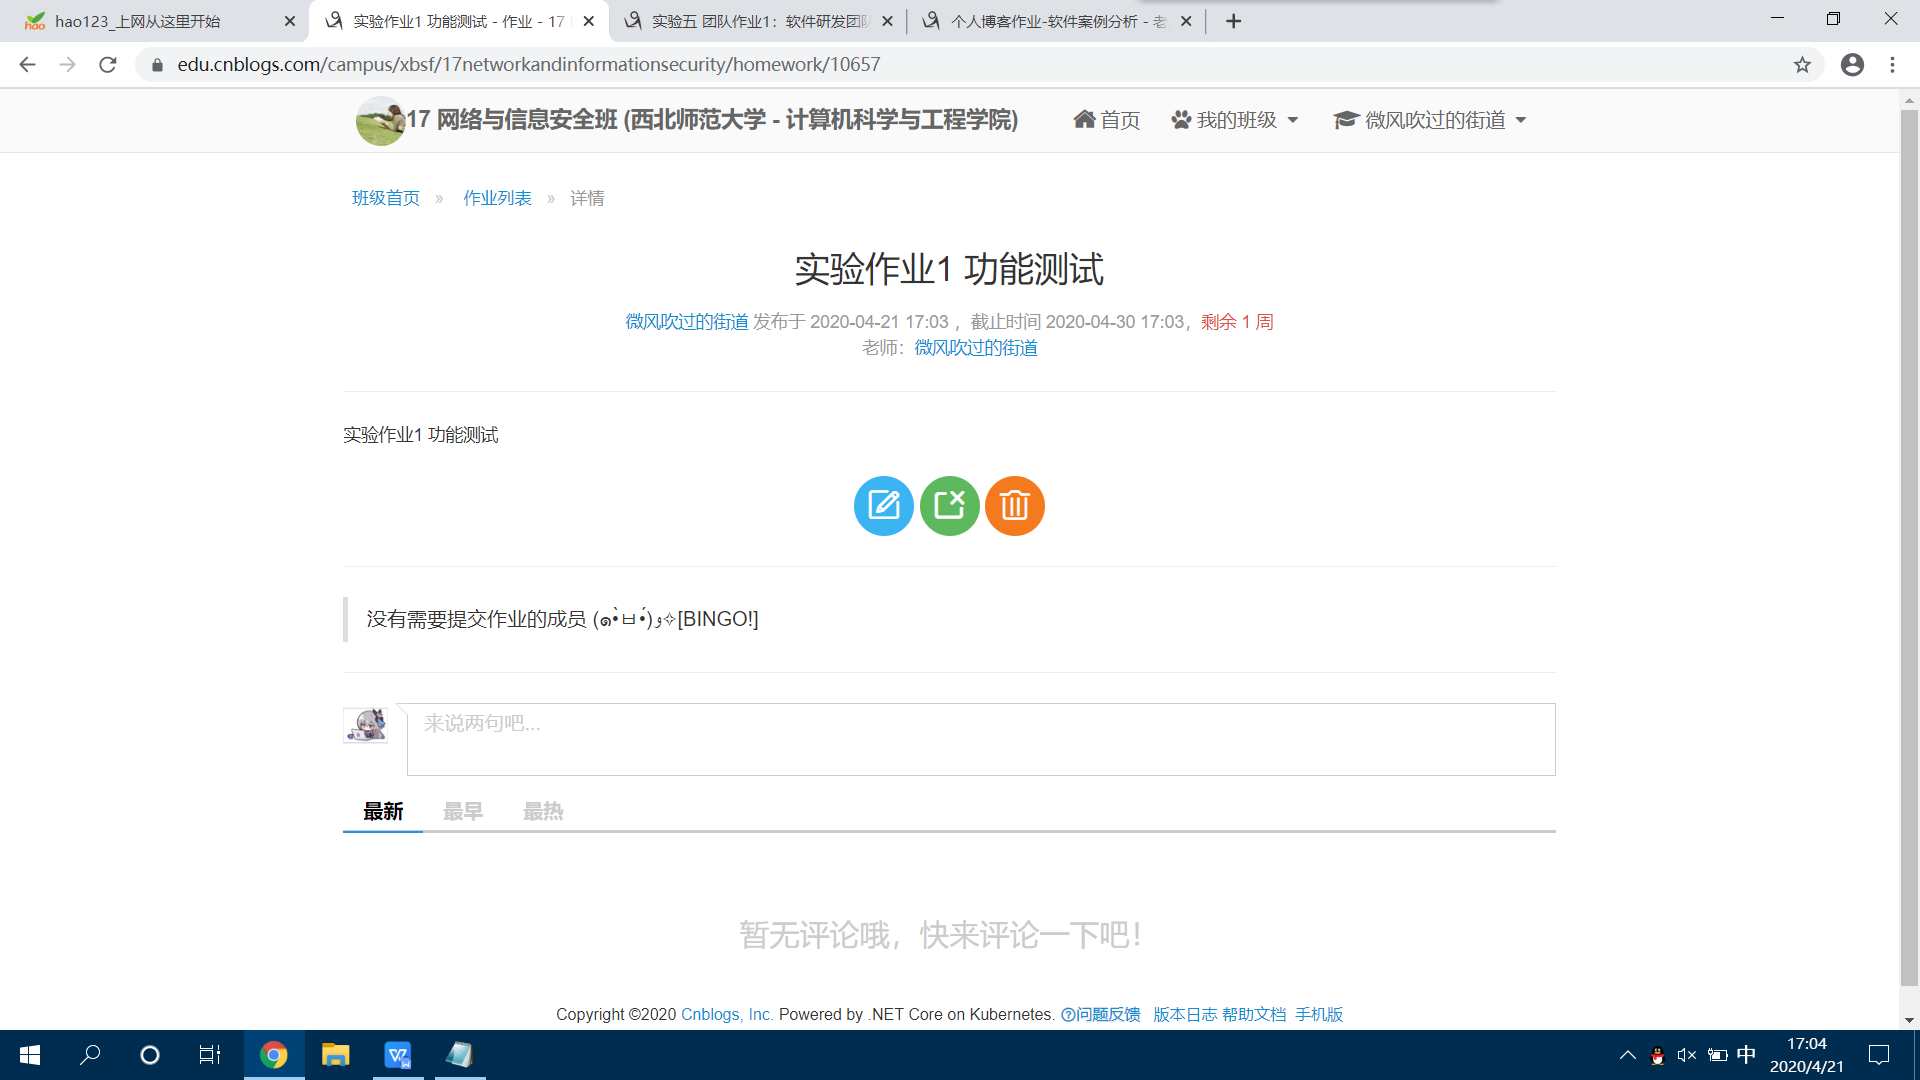
Task: Click the green close homework icon
Action: point(949,506)
